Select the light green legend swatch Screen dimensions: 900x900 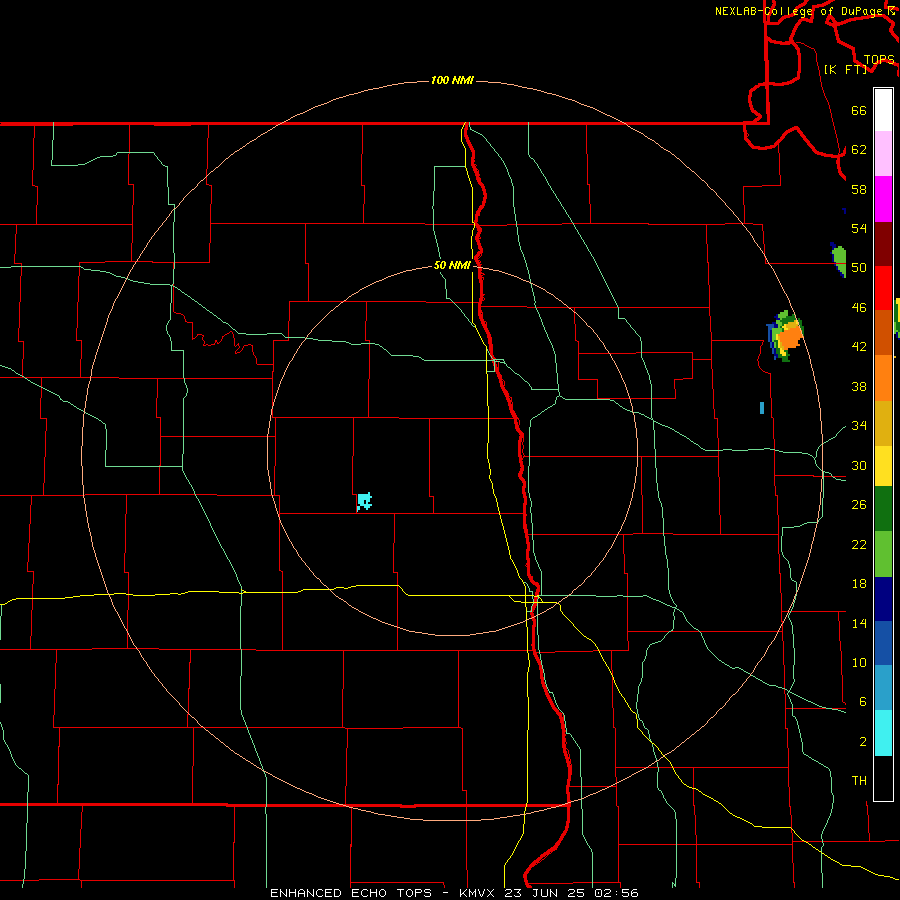(x=883, y=554)
